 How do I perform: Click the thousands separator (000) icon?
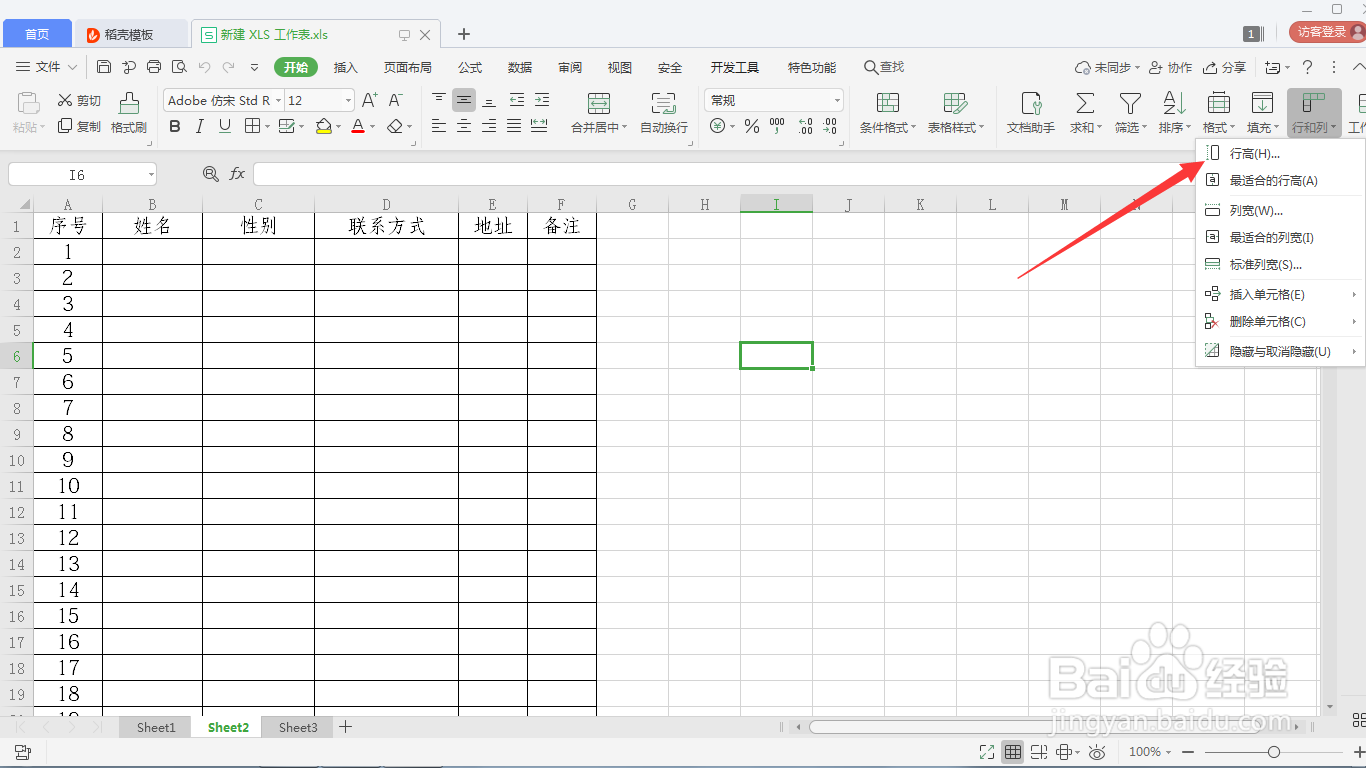point(777,126)
